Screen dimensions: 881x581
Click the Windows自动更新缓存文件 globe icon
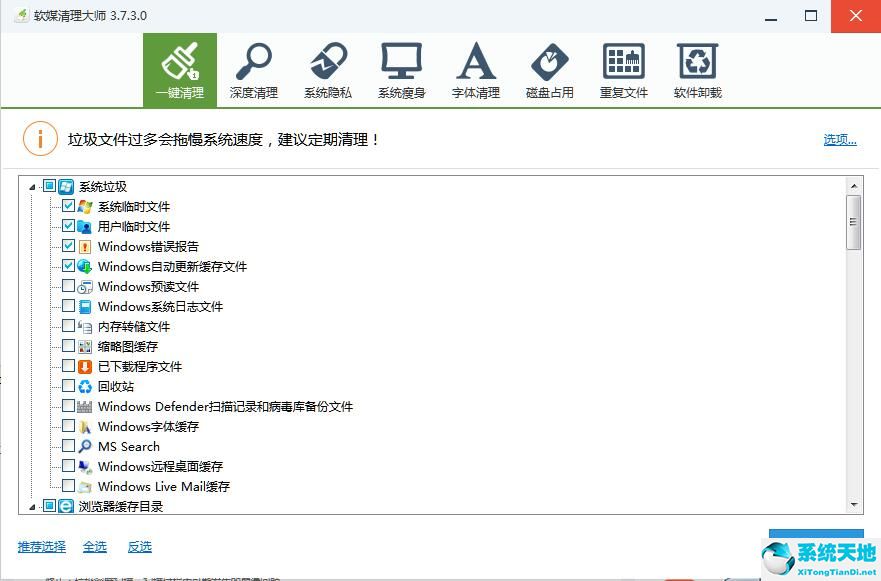85,266
